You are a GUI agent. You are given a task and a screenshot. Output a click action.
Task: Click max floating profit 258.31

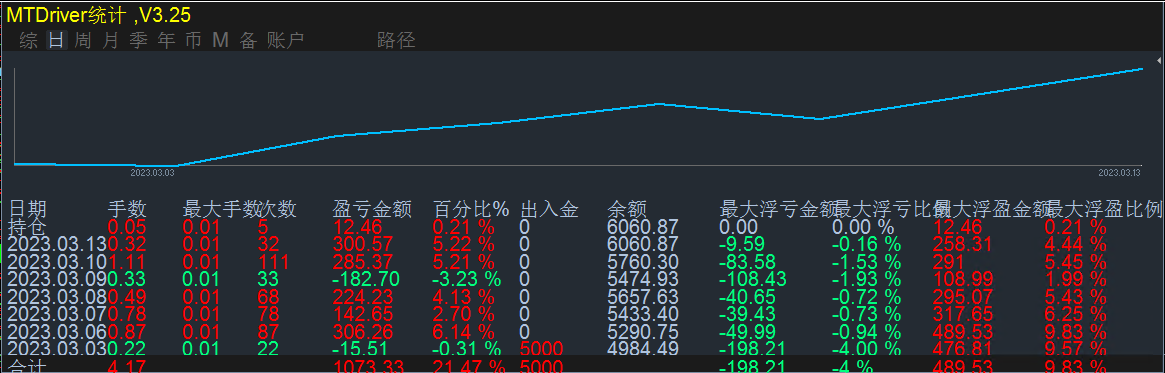pos(963,244)
